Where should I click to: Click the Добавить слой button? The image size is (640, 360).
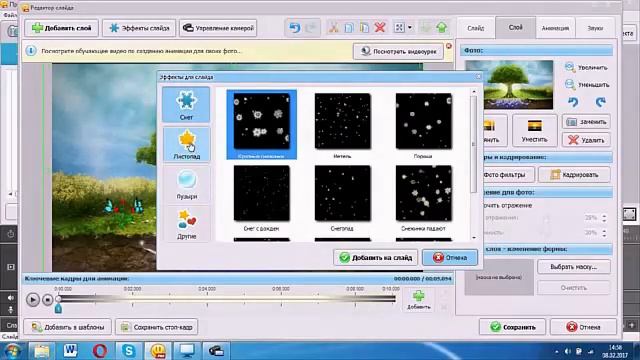(61, 28)
